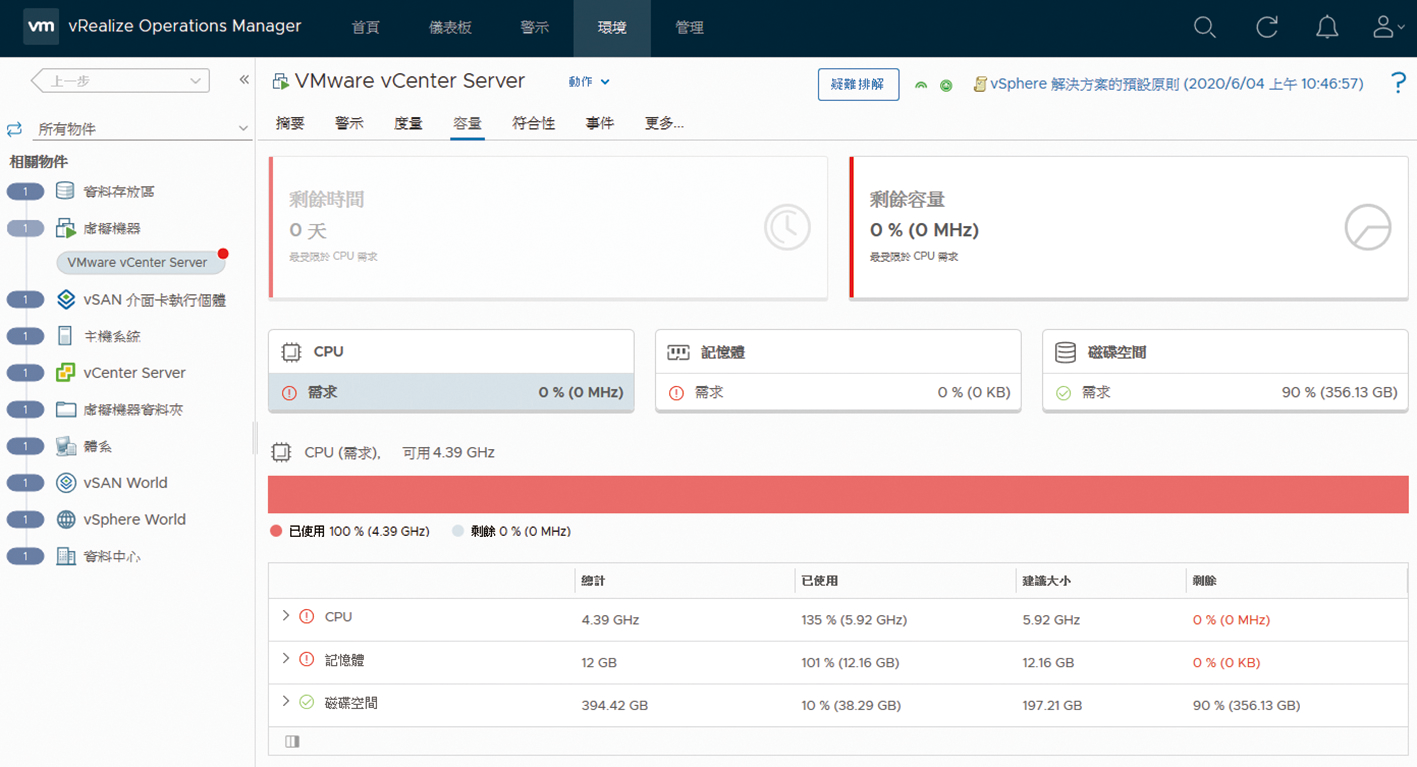Image resolution: width=1417 pixels, height=767 pixels.
Task: Click the policy scroll icon before vSphere 解決方案
Action: point(980,85)
